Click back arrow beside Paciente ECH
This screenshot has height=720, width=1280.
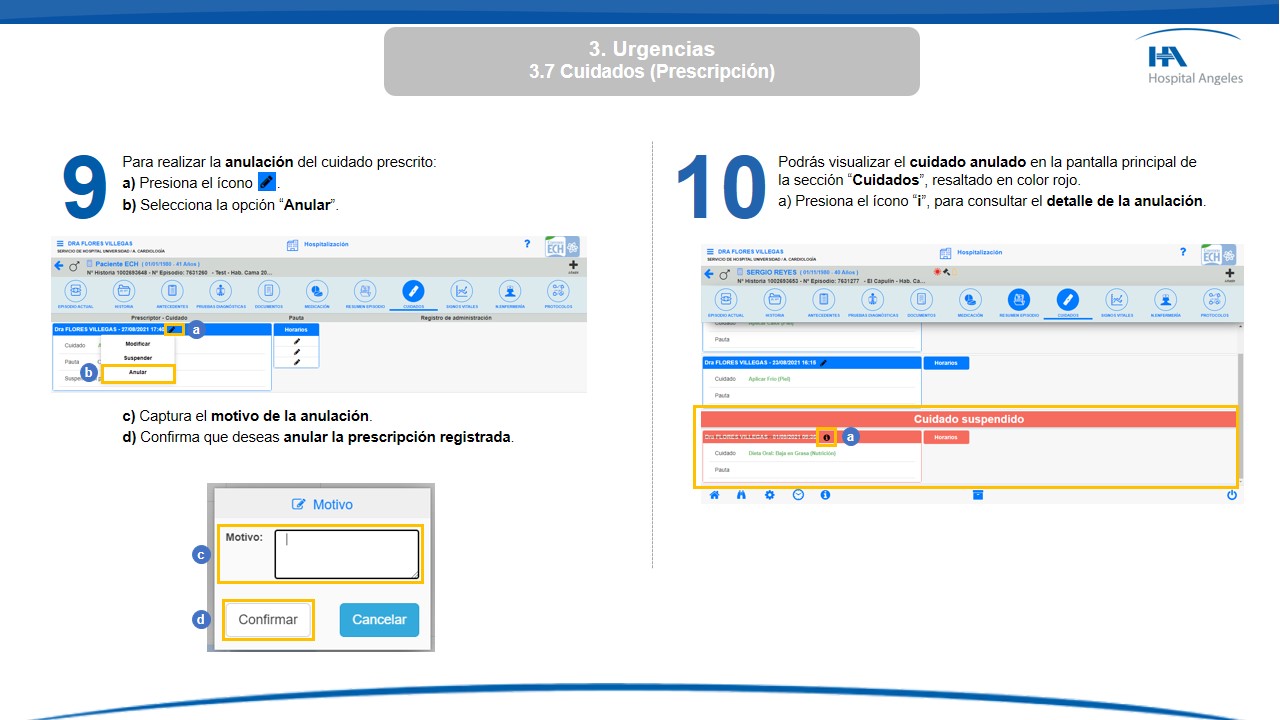coord(59,266)
